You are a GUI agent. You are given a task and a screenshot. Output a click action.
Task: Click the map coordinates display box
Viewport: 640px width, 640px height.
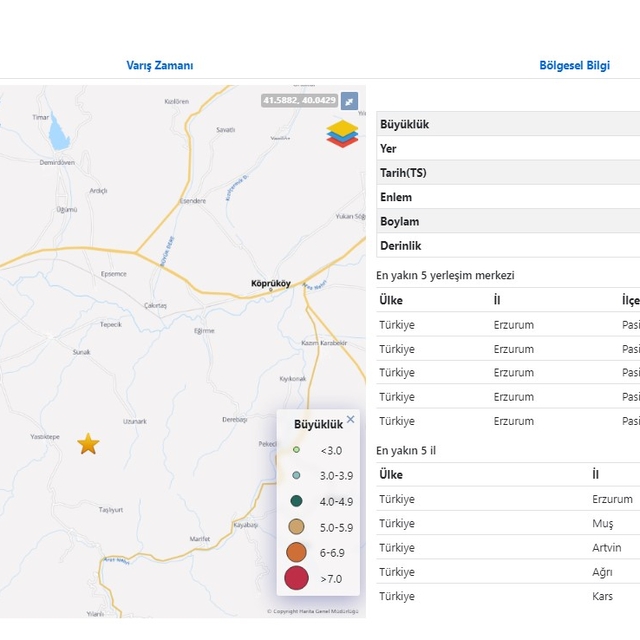299,101
